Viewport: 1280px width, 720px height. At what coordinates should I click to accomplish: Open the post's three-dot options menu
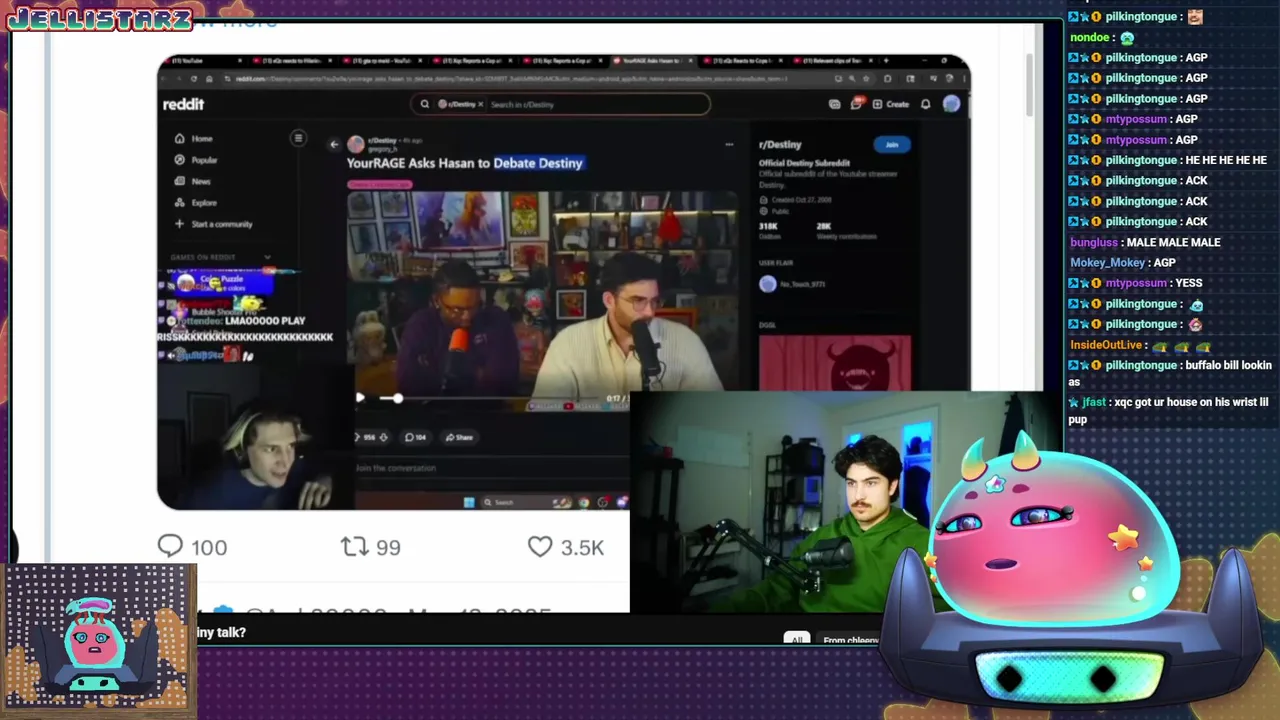click(729, 144)
